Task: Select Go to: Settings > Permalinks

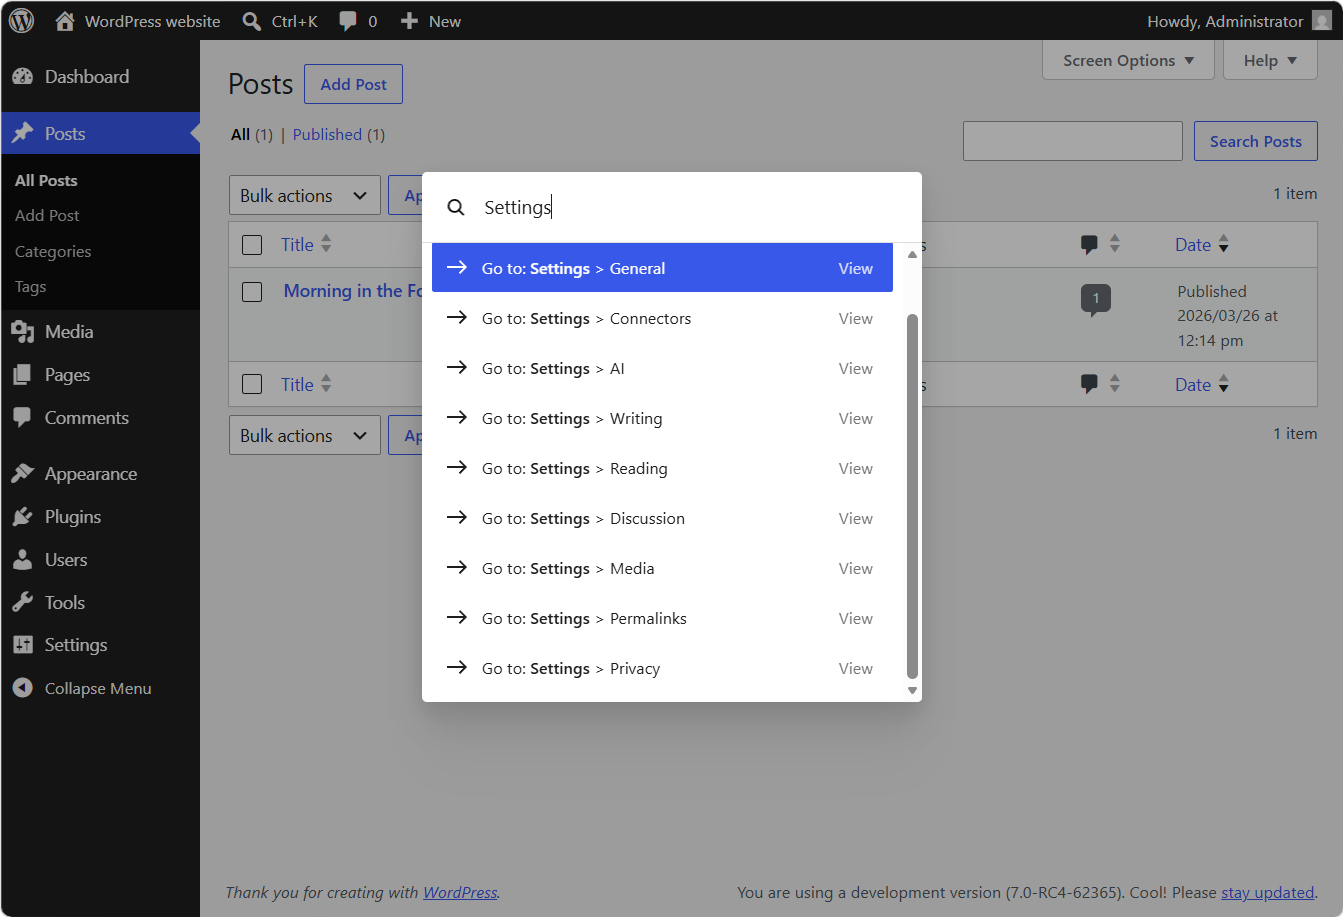Action: coord(662,618)
